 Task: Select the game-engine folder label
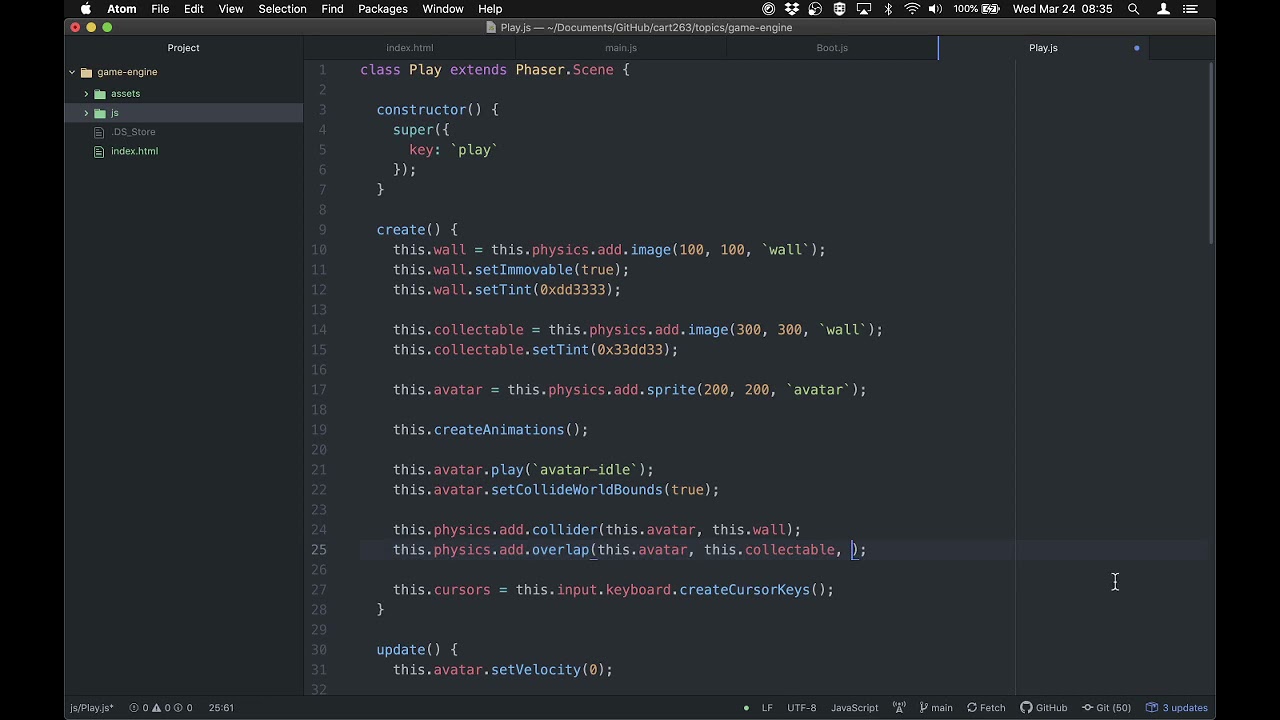click(x=127, y=72)
